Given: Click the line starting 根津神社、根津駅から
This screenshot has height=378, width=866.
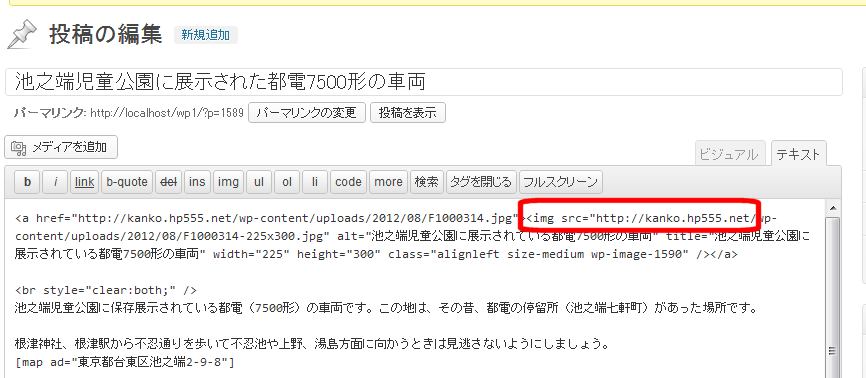Looking at the screenshot, I should coord(312,345).
